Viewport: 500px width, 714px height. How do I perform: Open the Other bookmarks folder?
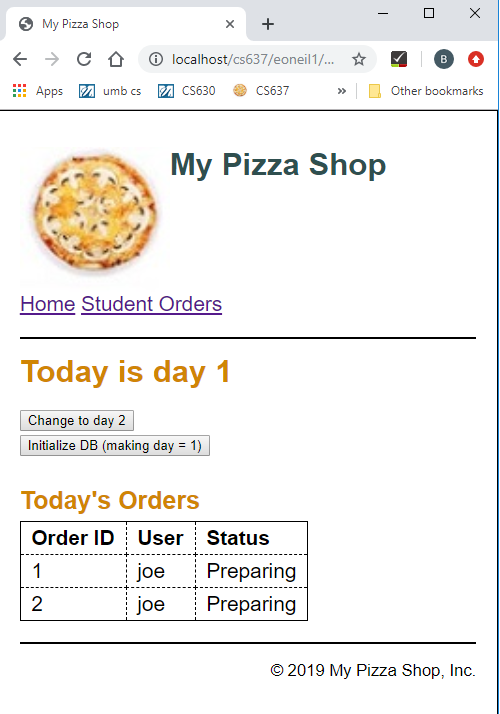tap(426, 91)
